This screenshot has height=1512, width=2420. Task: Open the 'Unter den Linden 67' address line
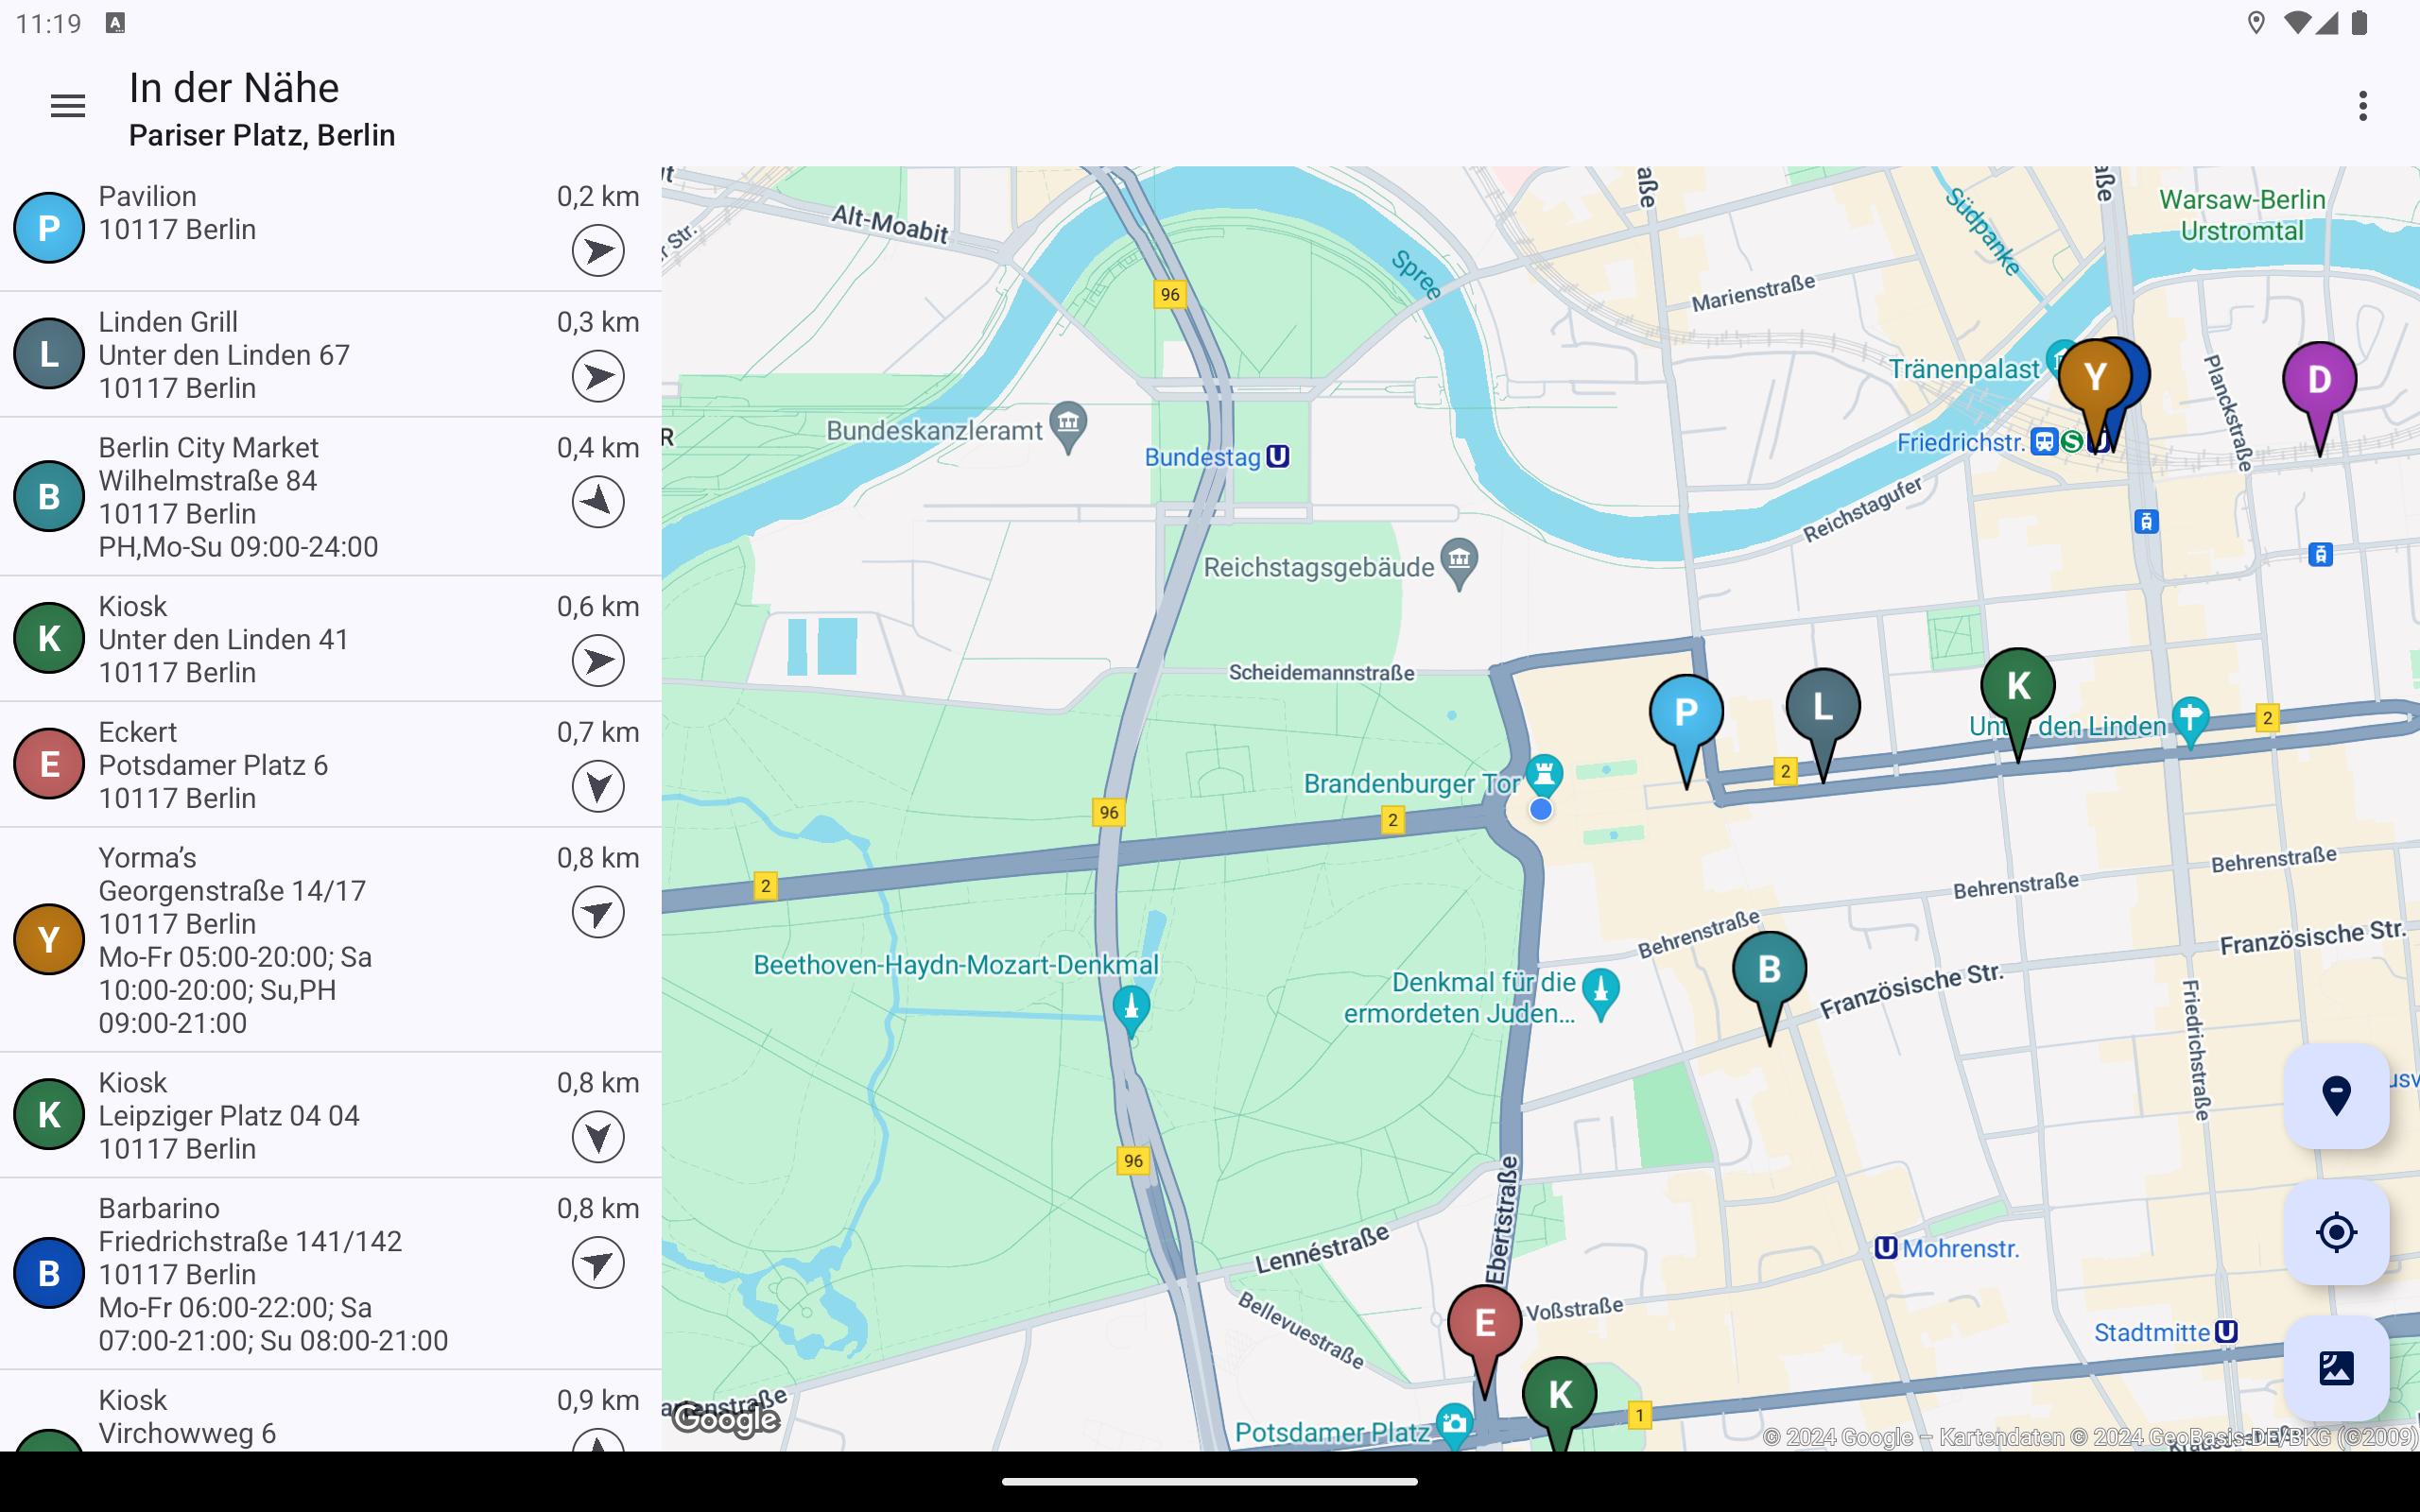click(224, 355)
